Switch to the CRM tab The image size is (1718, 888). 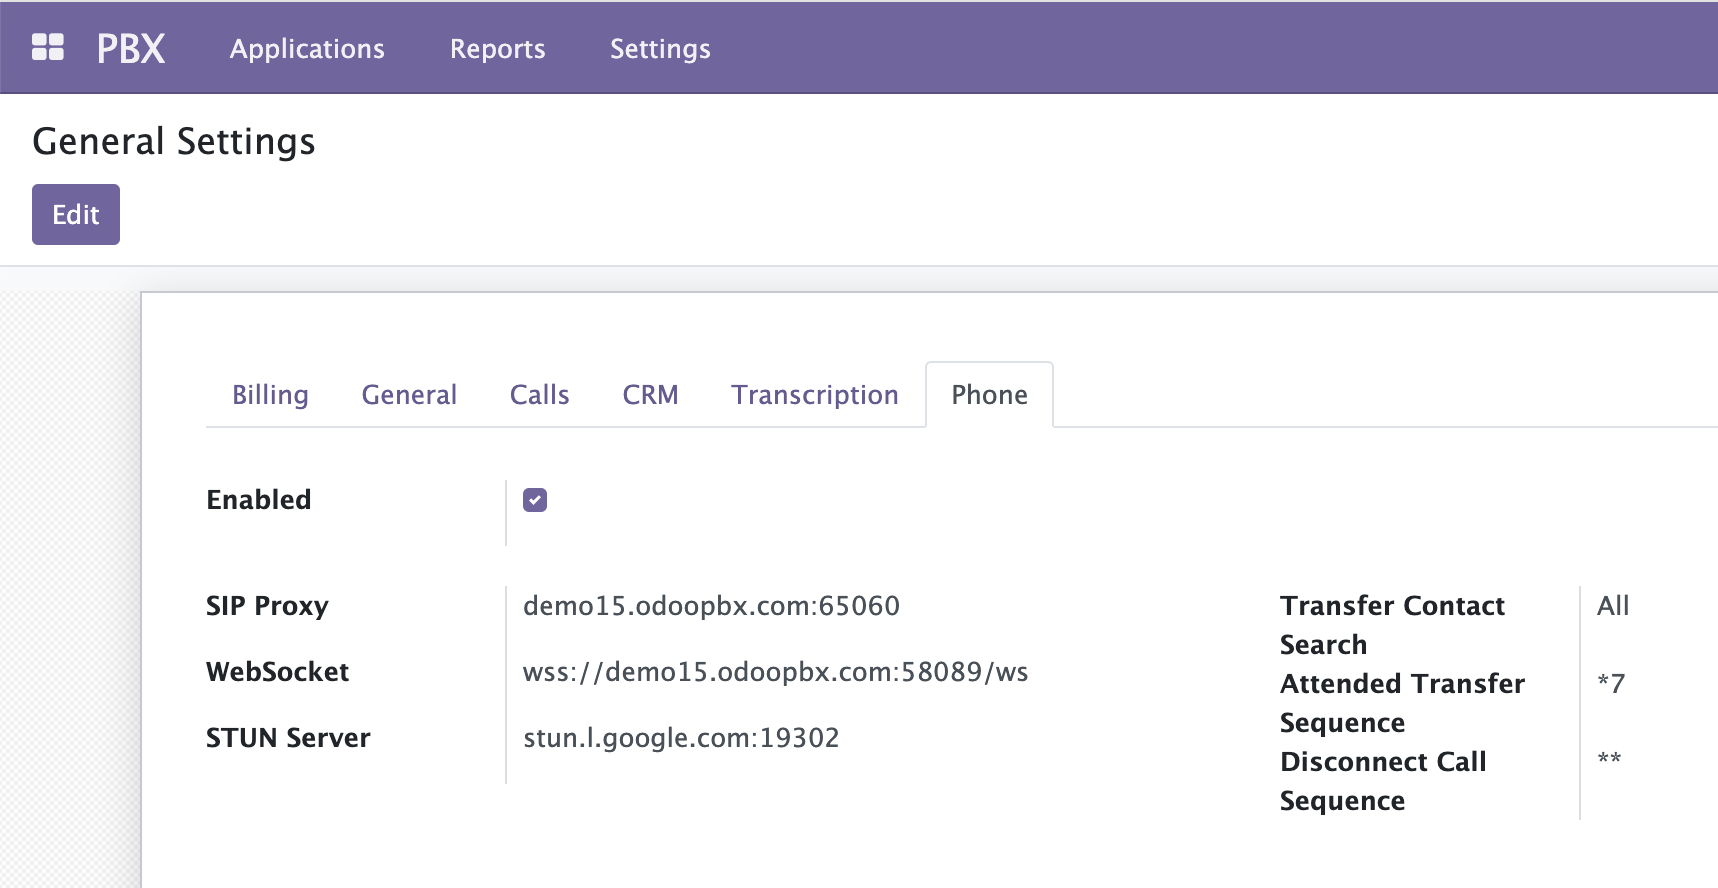pyautogui.click(x=650, y=395)
